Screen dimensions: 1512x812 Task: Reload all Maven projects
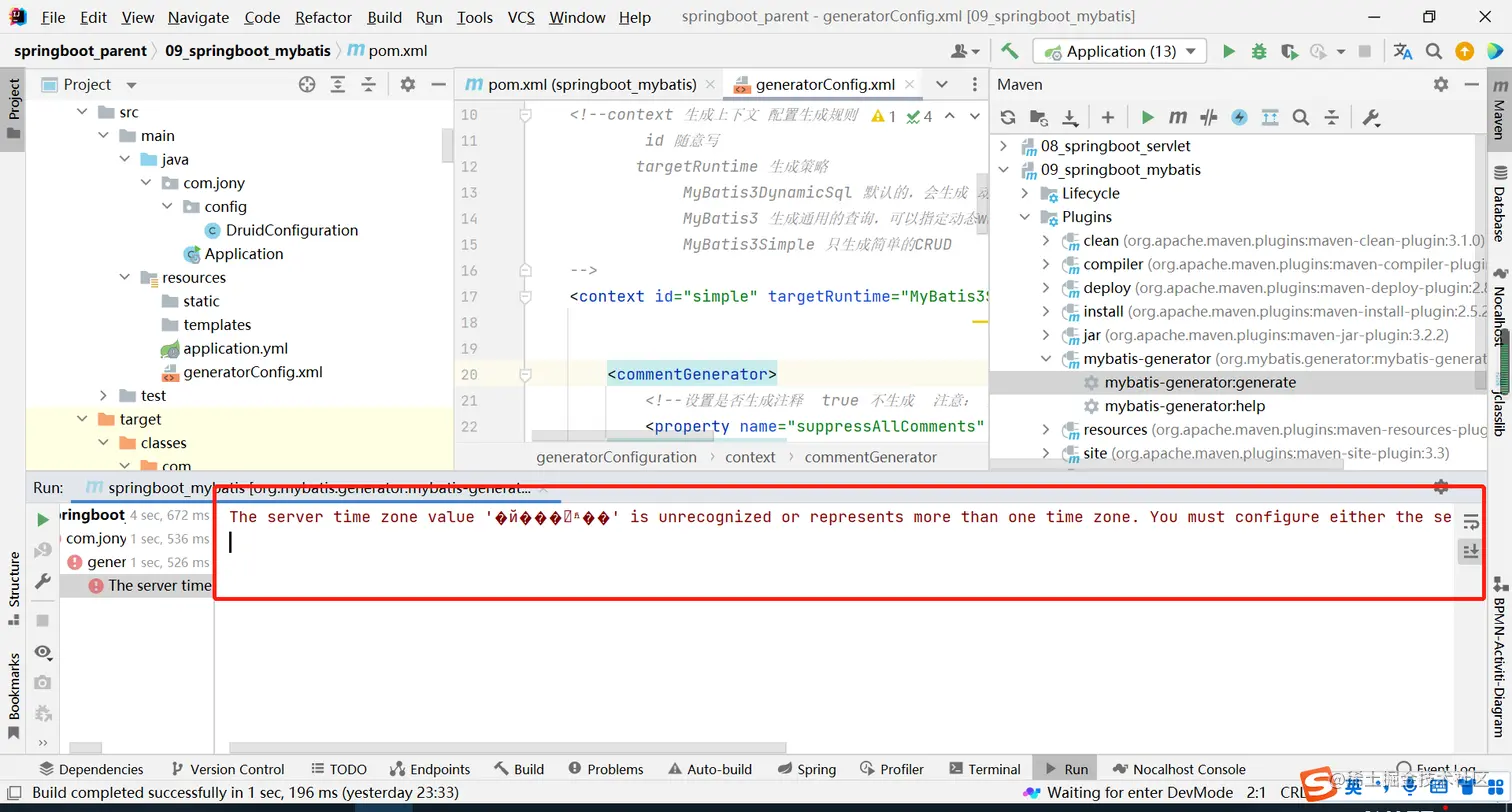(1008, 118)
